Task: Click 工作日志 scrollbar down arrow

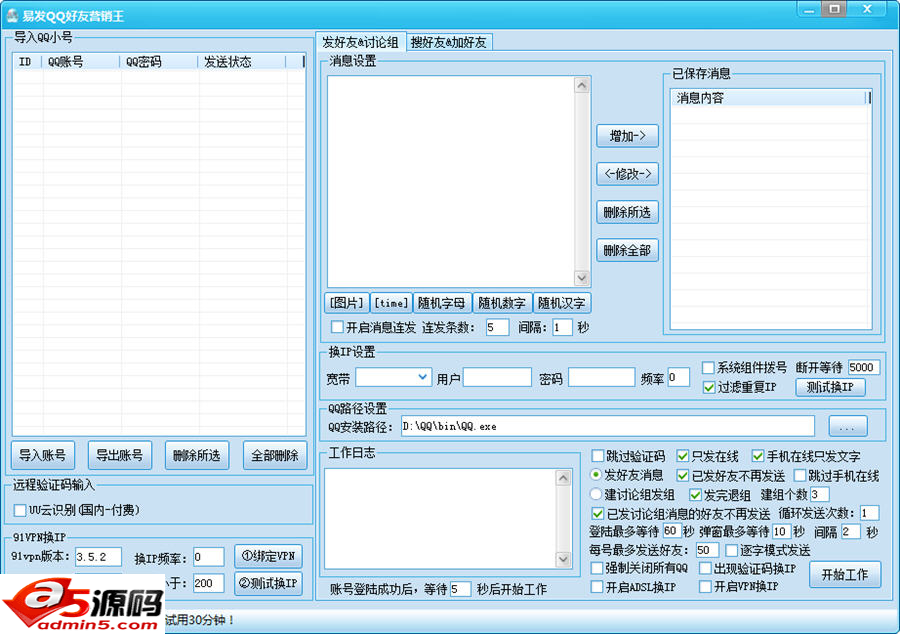Action: pos(563,559)
